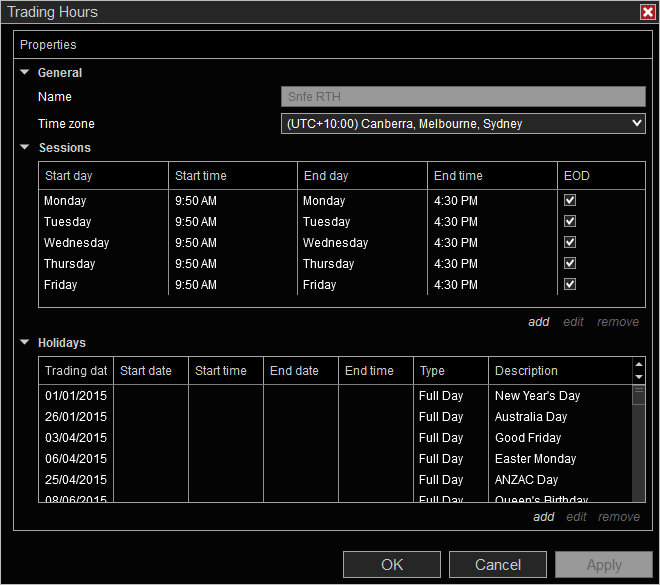Click ANZAC Day description
The width and height of the screenshot is (660, 585).
tap(526, 480)
